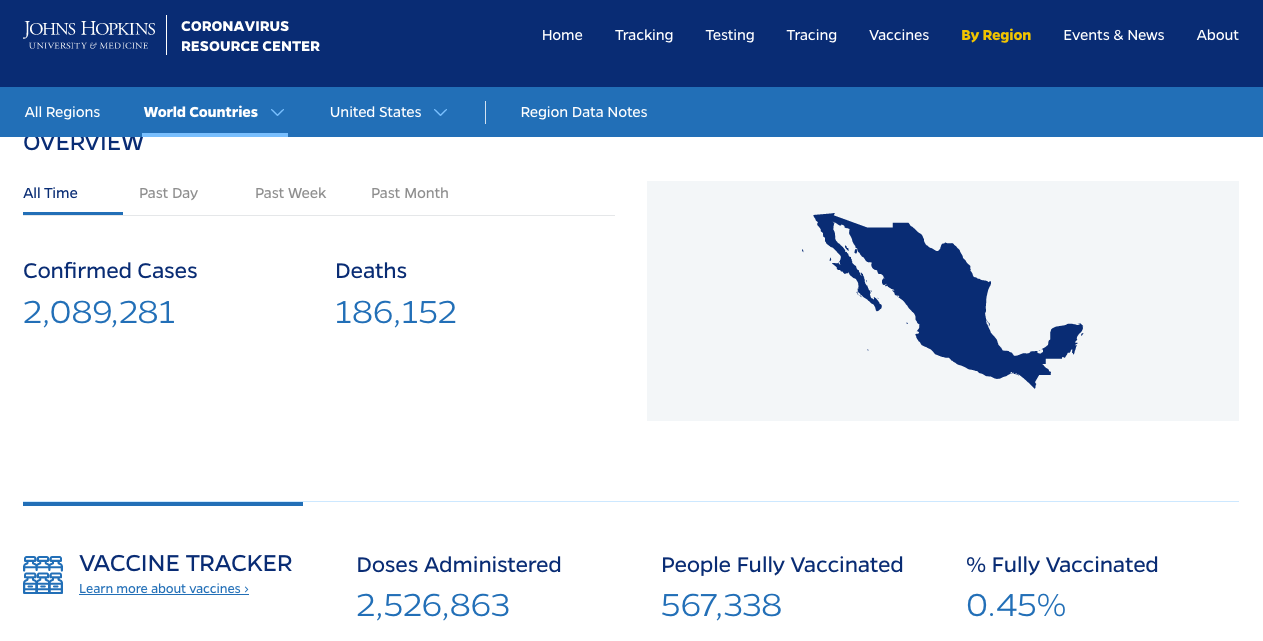Expand the World Countries dropdown chevron

278,112
